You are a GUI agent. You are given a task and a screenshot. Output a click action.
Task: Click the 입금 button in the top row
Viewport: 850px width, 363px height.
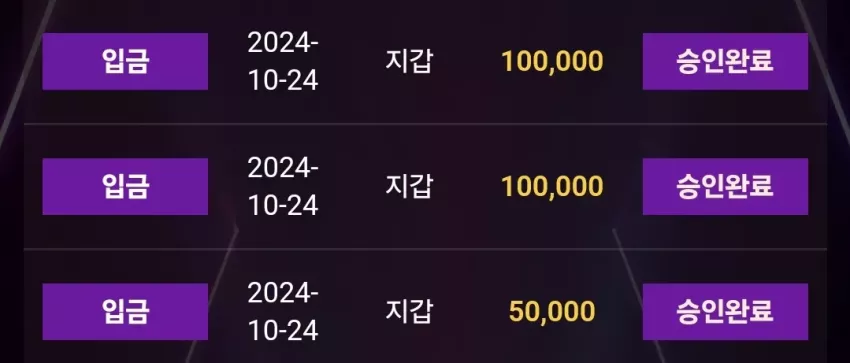[x=125, y=61]
